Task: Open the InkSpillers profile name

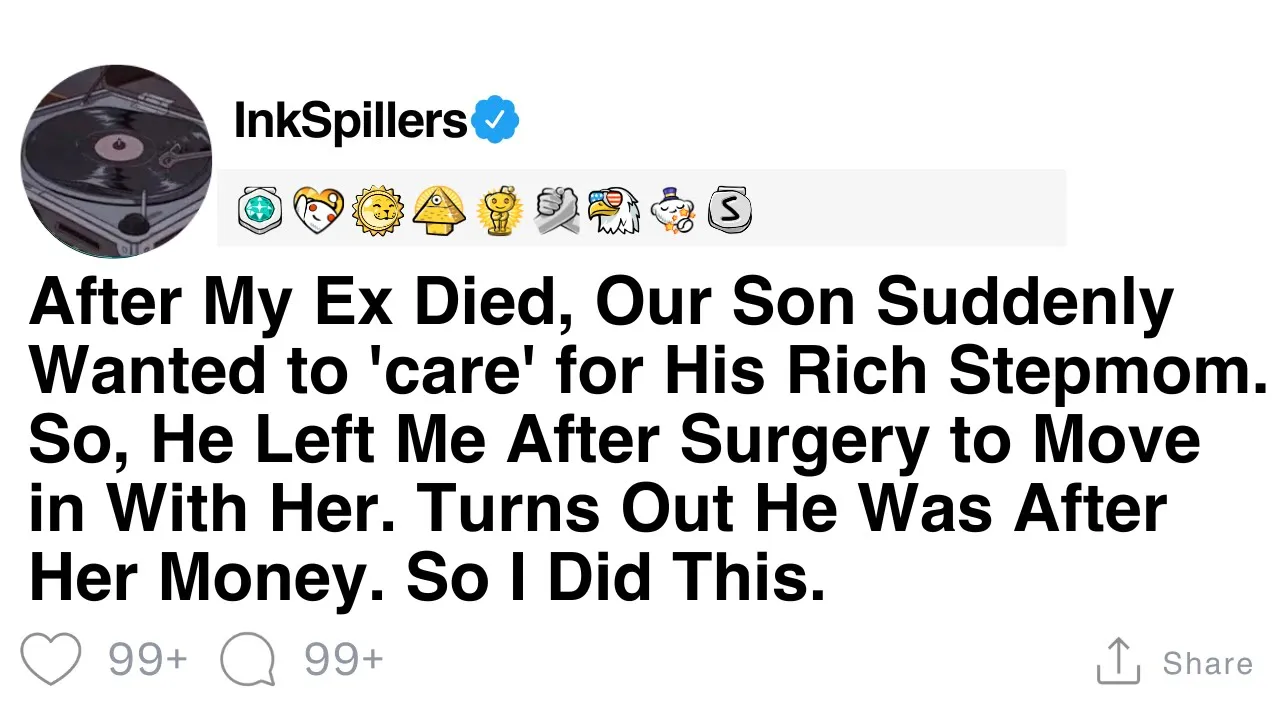Action: (x=350, y=121)
